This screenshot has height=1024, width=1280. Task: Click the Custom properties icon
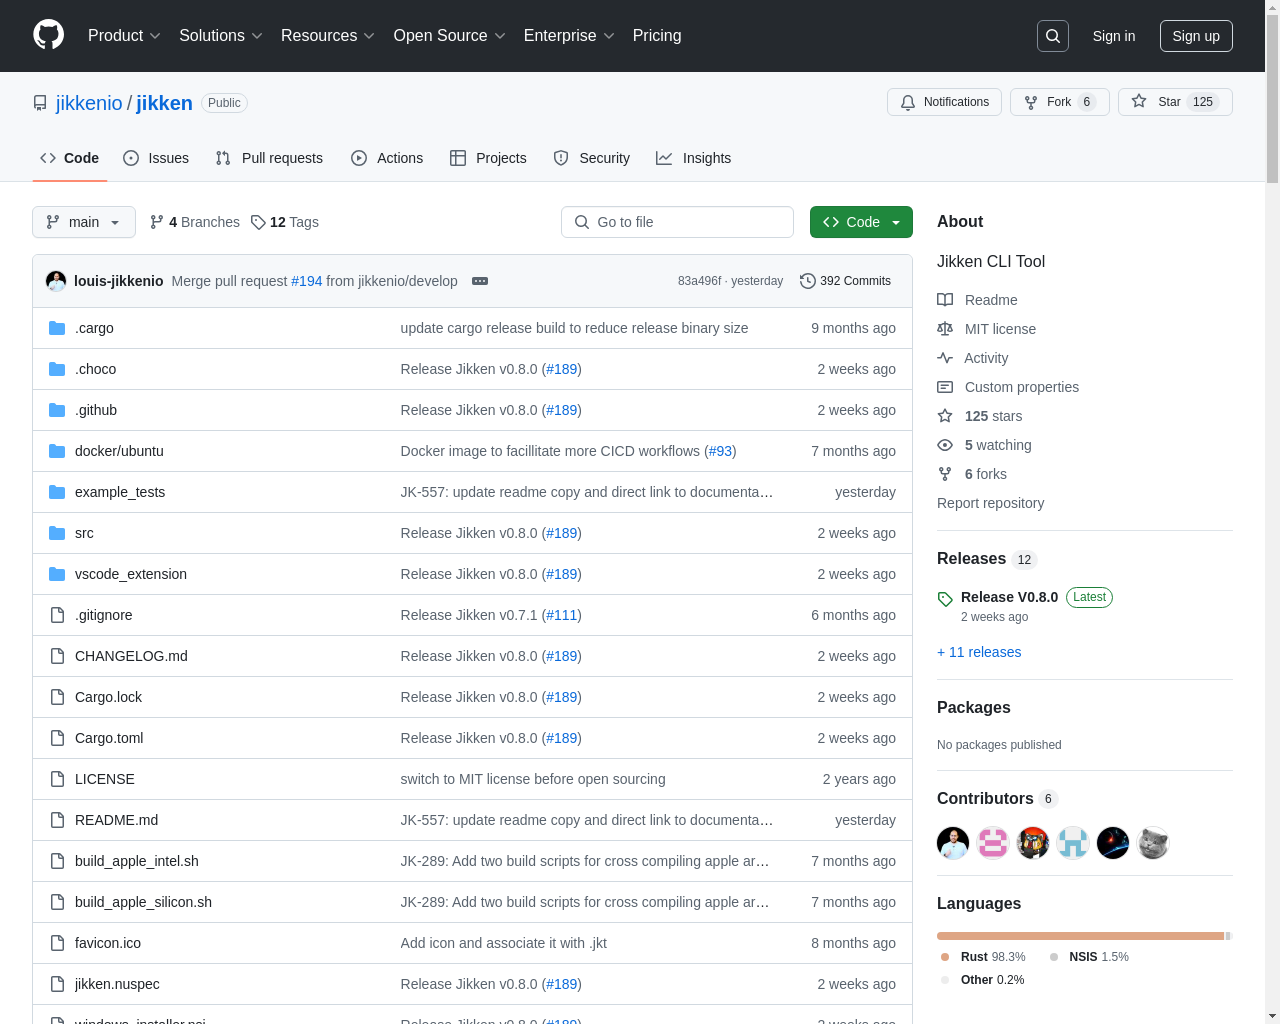pyautogui.click(x=945, y=387)
